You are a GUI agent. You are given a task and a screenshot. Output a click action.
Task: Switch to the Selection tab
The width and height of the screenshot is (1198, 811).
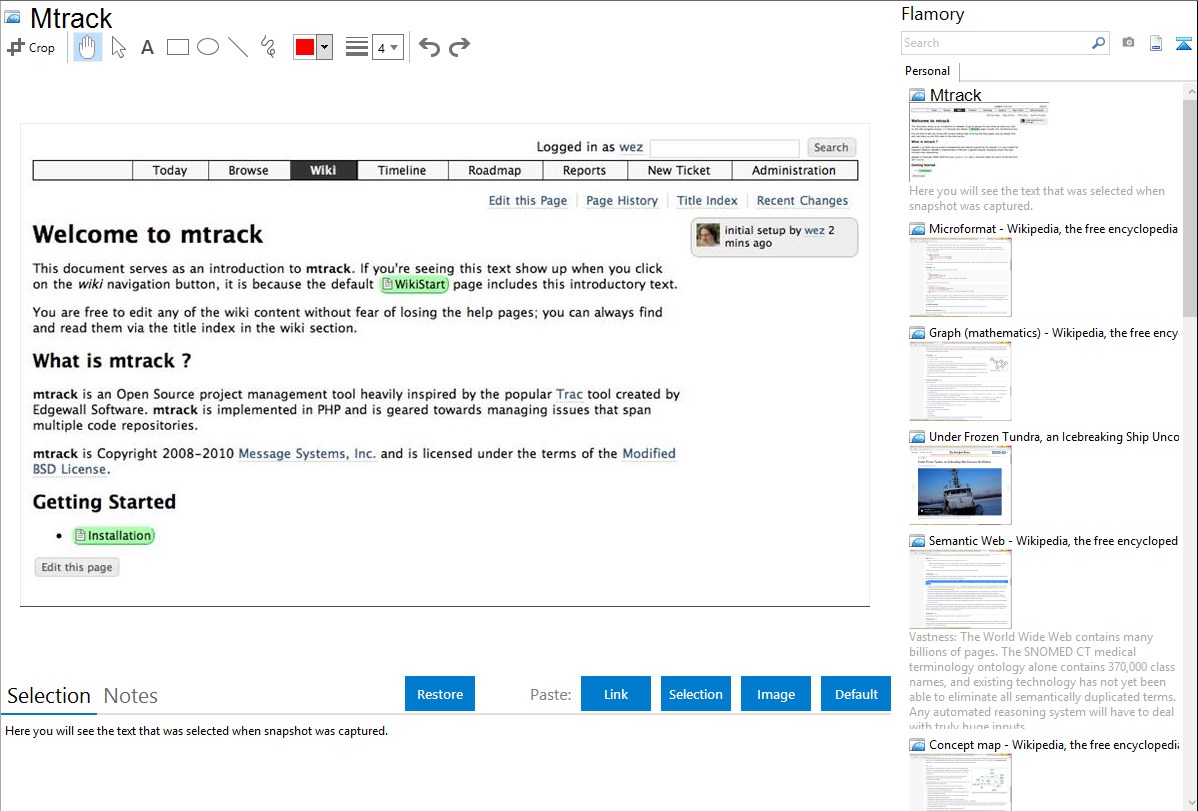[49, 696]
